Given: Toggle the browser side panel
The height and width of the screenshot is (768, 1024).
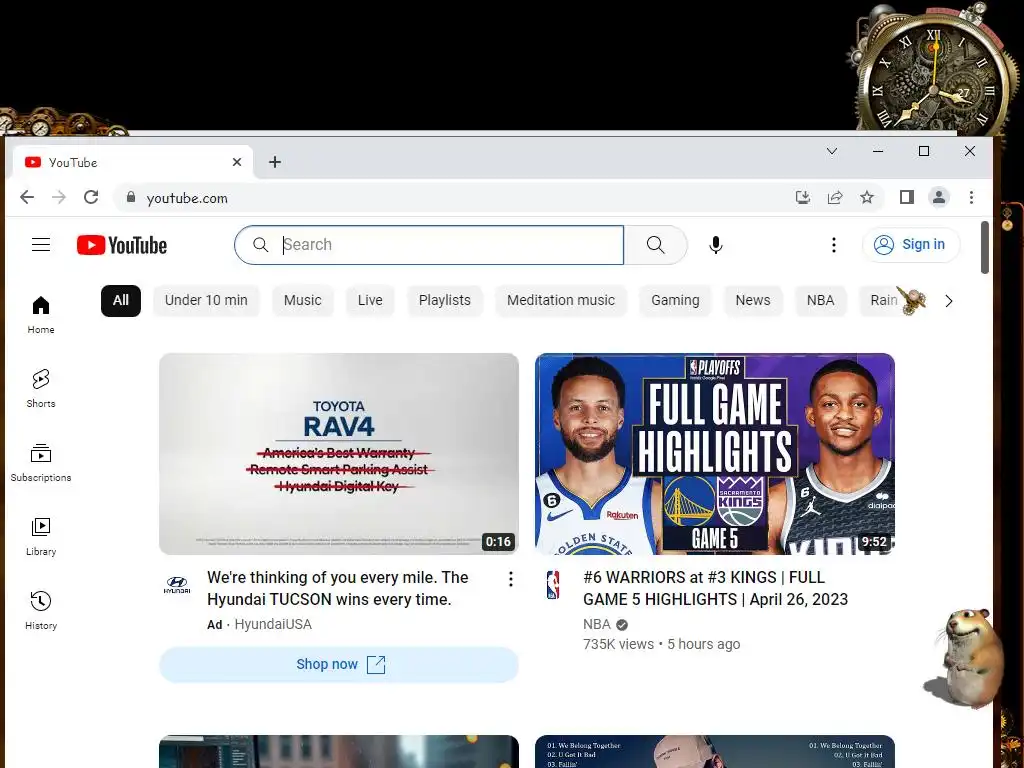Looking at the screenshot, I should (906, 197).
